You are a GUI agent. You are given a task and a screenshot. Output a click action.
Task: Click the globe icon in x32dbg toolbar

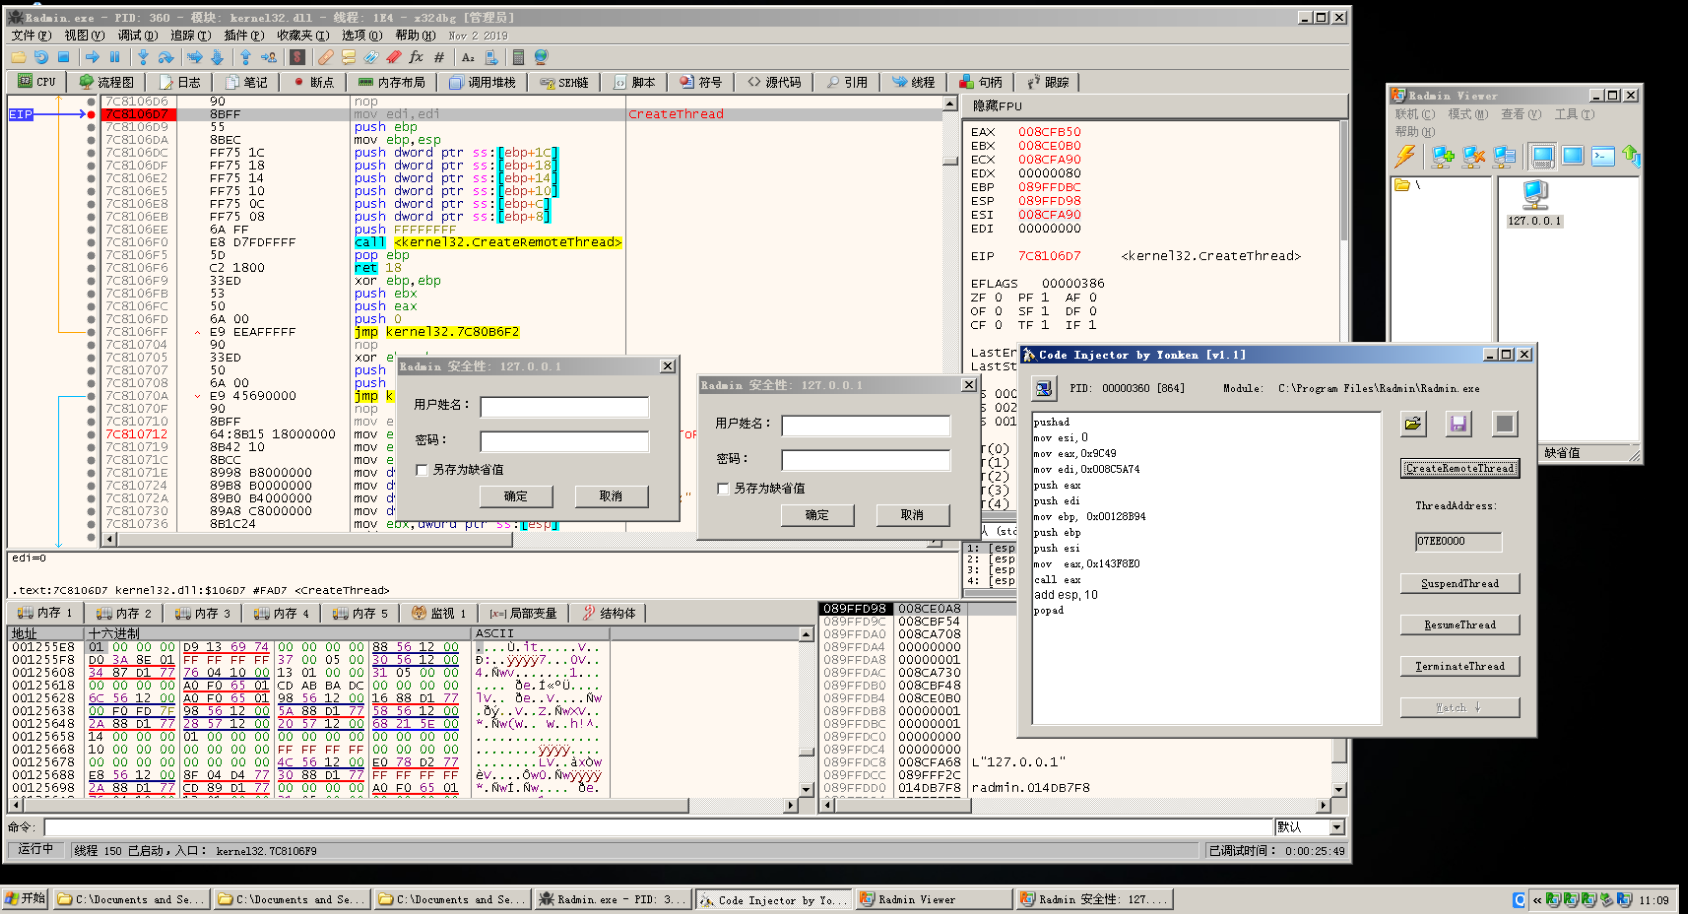541,57
